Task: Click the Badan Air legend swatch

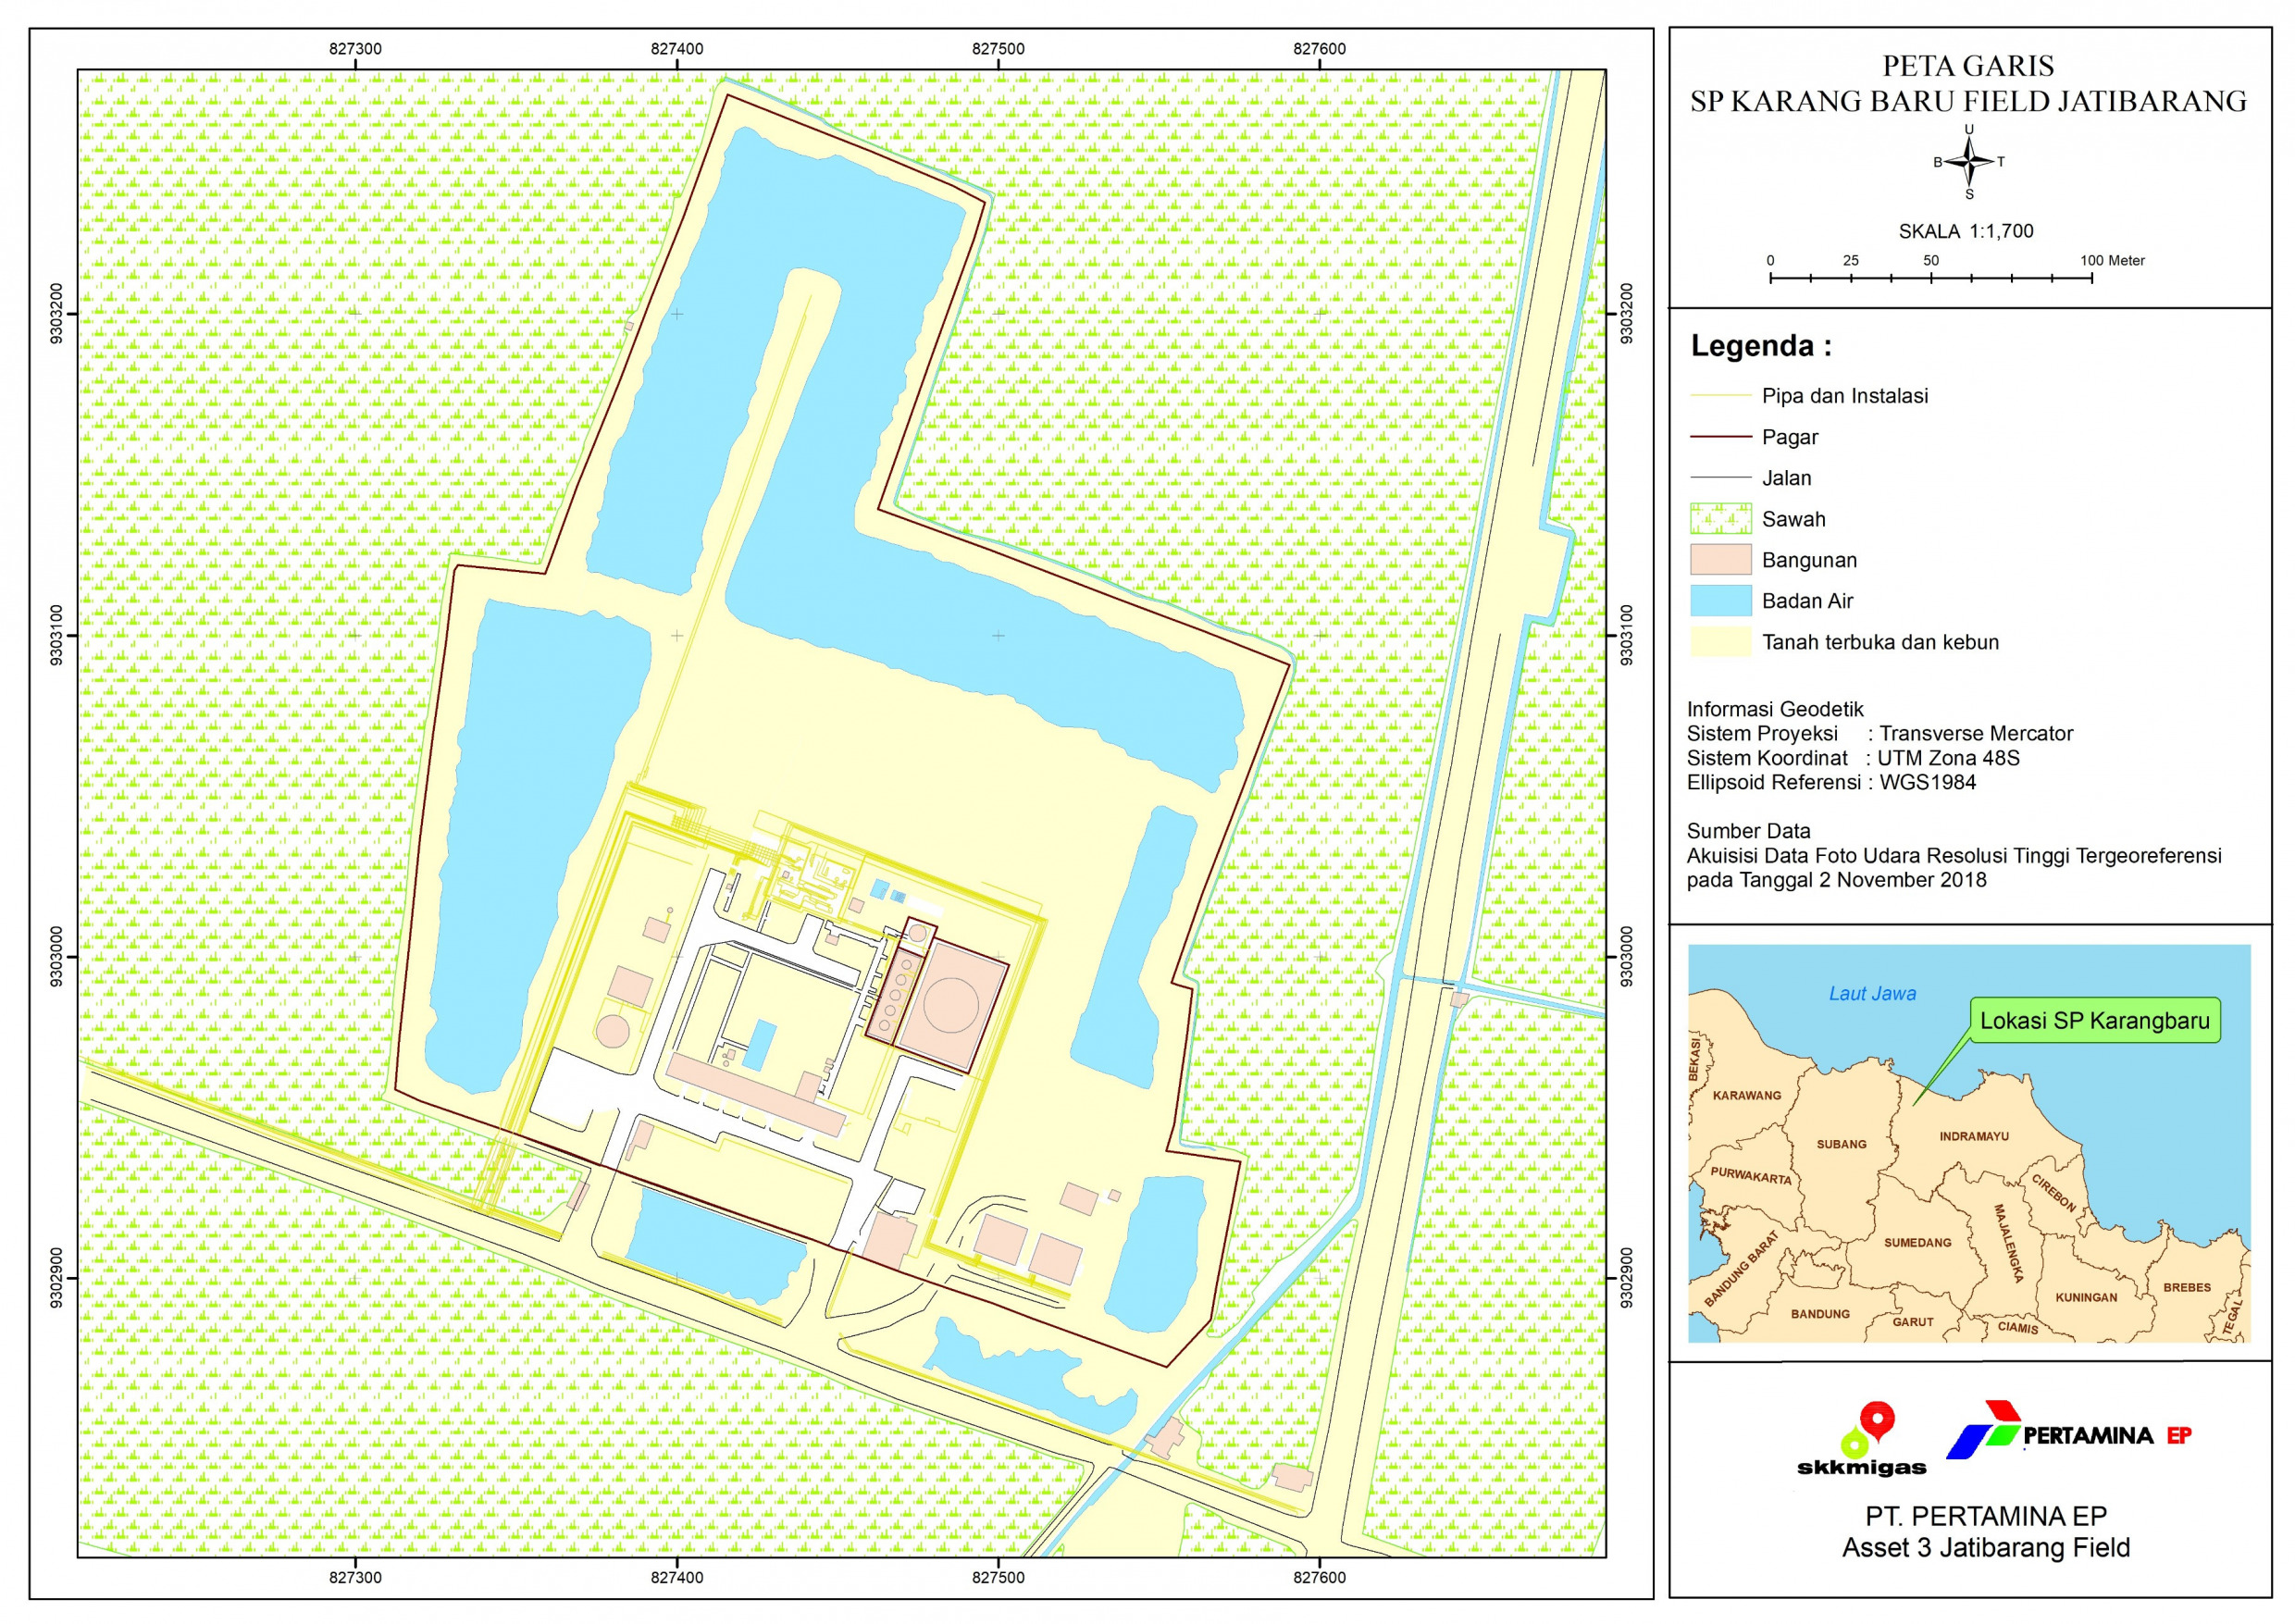Action: coord(1720,601)
